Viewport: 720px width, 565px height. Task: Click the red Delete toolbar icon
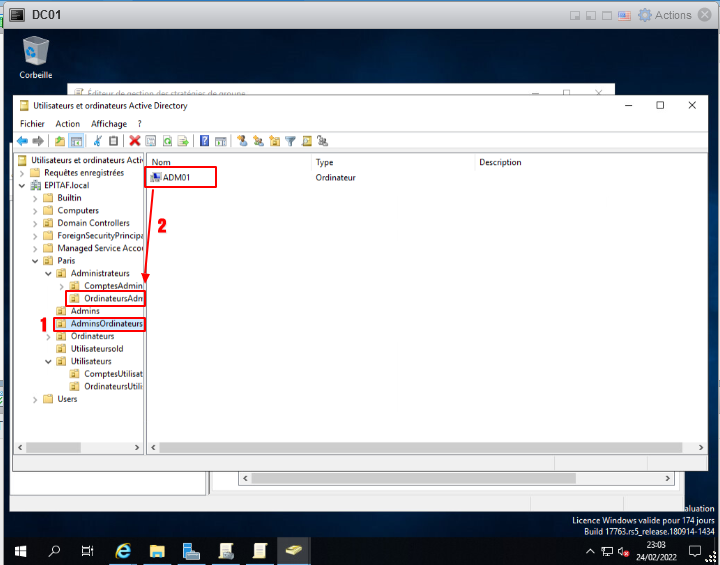click(x=134, y=141)
